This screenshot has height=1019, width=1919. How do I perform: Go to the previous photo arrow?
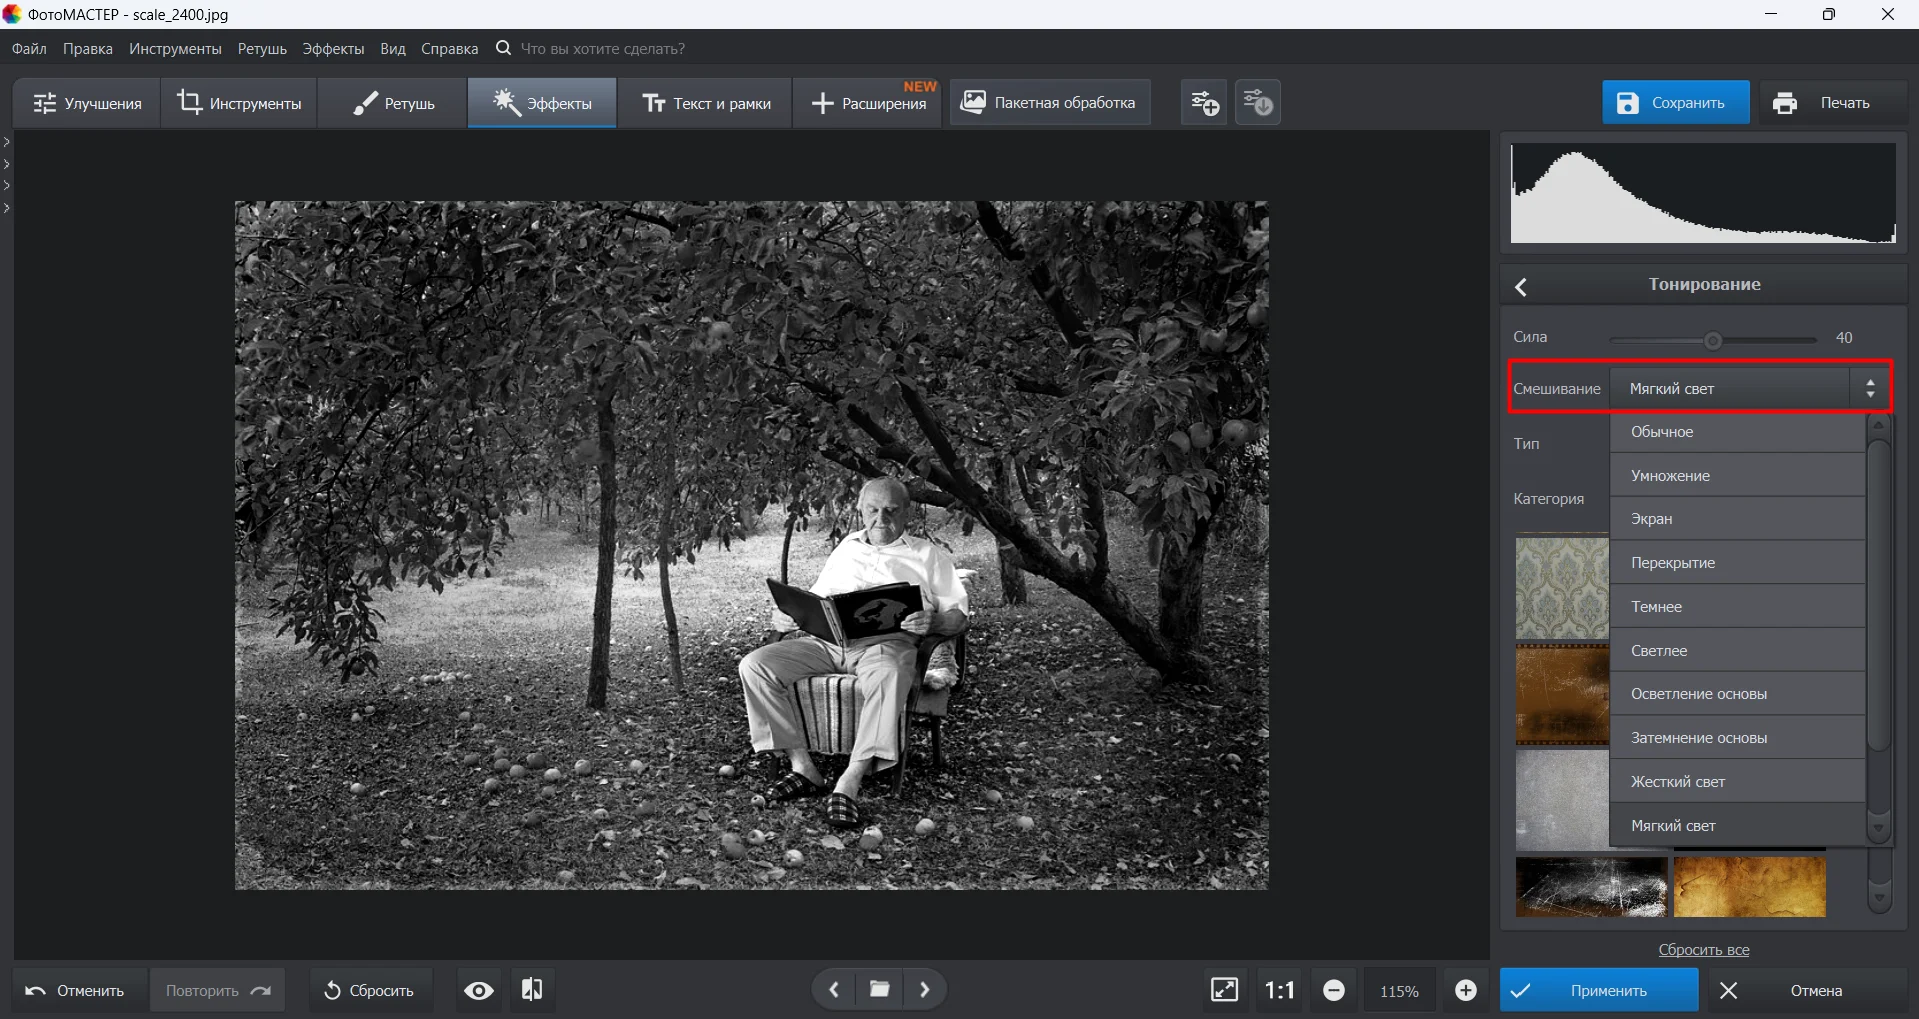click(833, 990)
